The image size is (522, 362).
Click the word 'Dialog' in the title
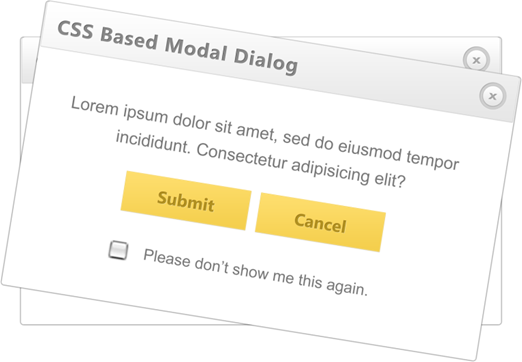click(266, 61)
